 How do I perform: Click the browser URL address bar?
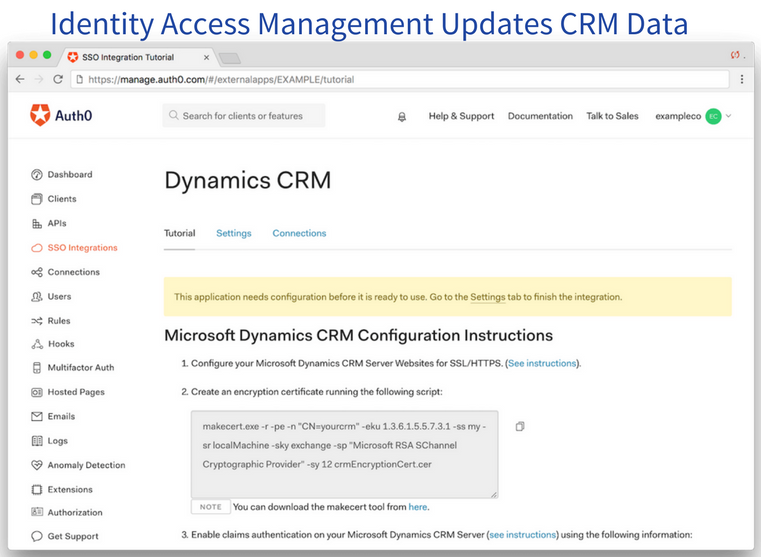[400, 79]
